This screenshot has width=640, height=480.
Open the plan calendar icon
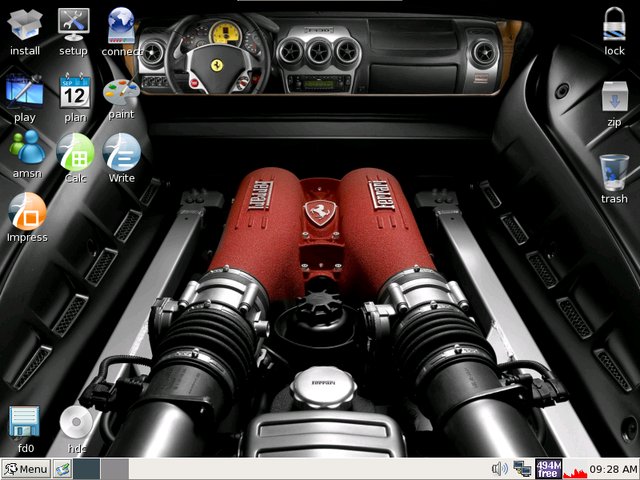pyautogui.click(x=74, y=91)
